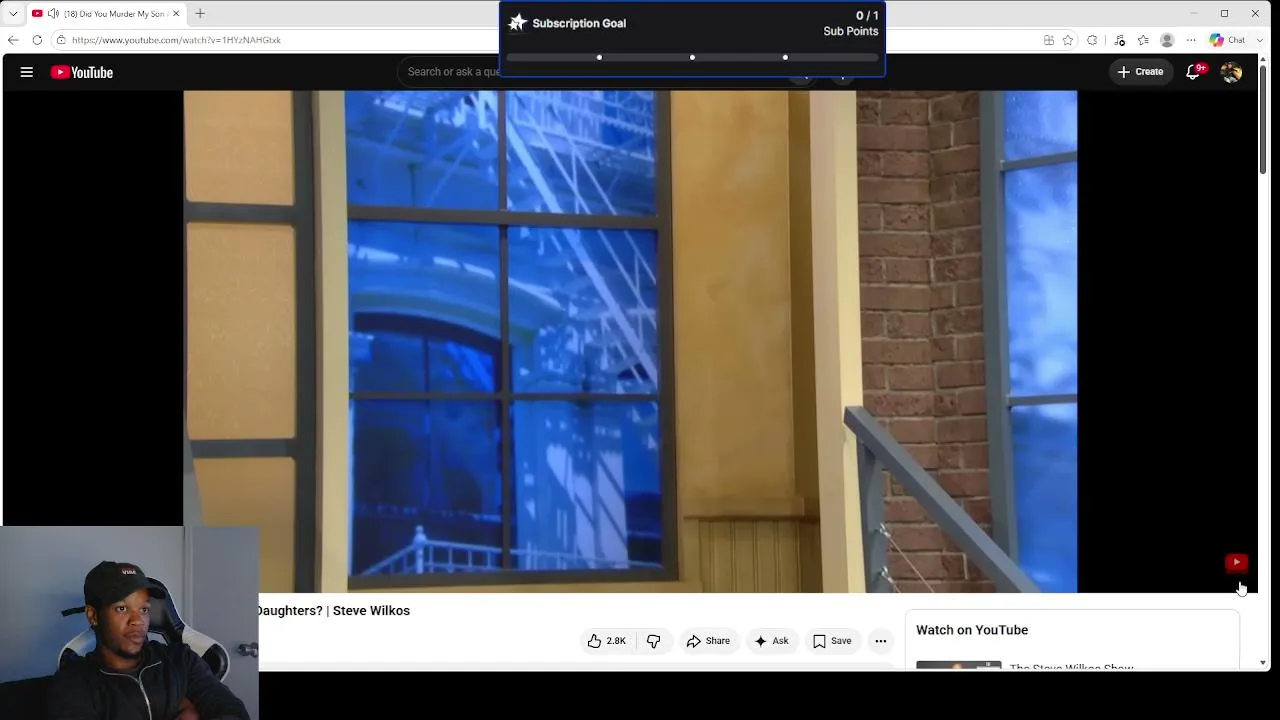Open the split screen icon in address bar
Image resolution: width=1280 pixels, height=720 pixels.
pos(1049,40)
